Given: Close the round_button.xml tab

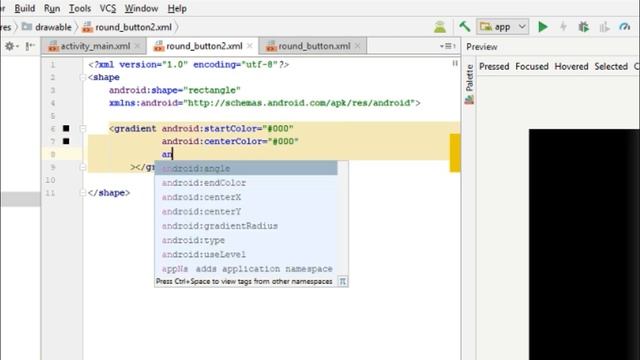Looking at the screenshot, I should pos(358,46).
